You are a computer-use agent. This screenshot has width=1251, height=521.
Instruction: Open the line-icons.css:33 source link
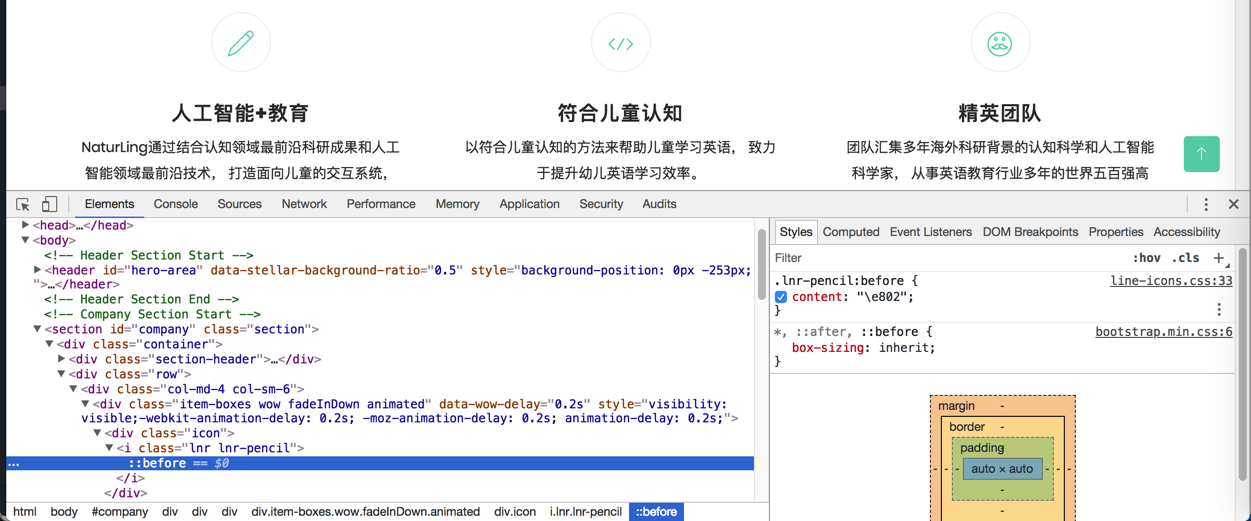(x=1171, y=281)
